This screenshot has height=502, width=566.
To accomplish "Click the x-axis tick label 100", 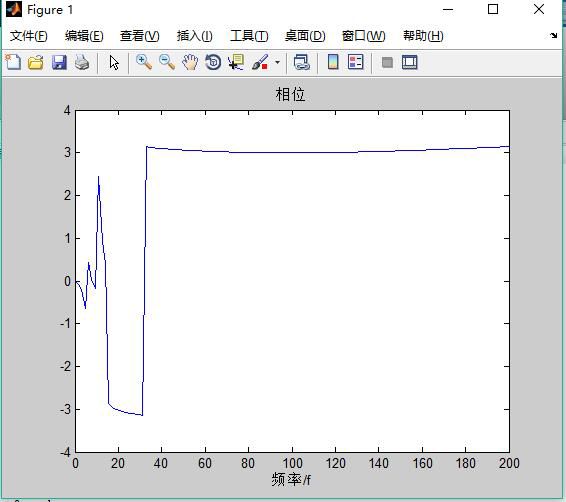I will [292, 463].
